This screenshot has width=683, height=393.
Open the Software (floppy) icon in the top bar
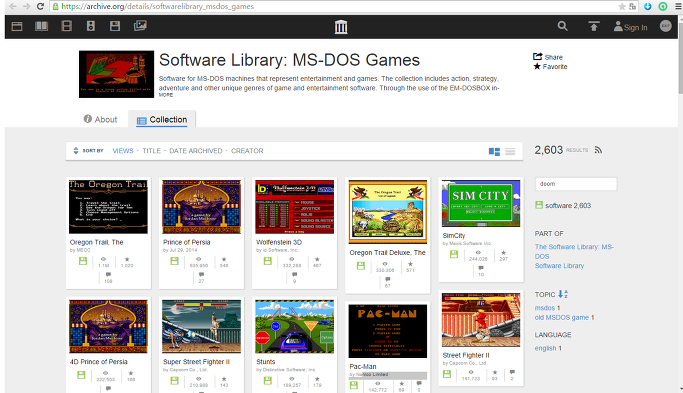point(115,26)
